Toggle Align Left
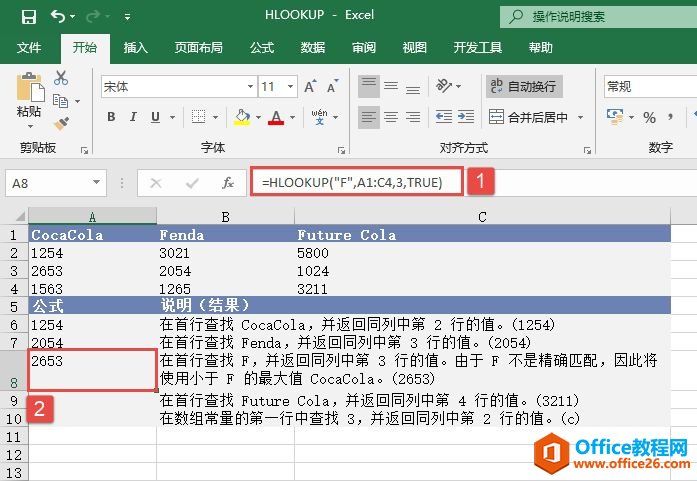 [x=369, y=117]
